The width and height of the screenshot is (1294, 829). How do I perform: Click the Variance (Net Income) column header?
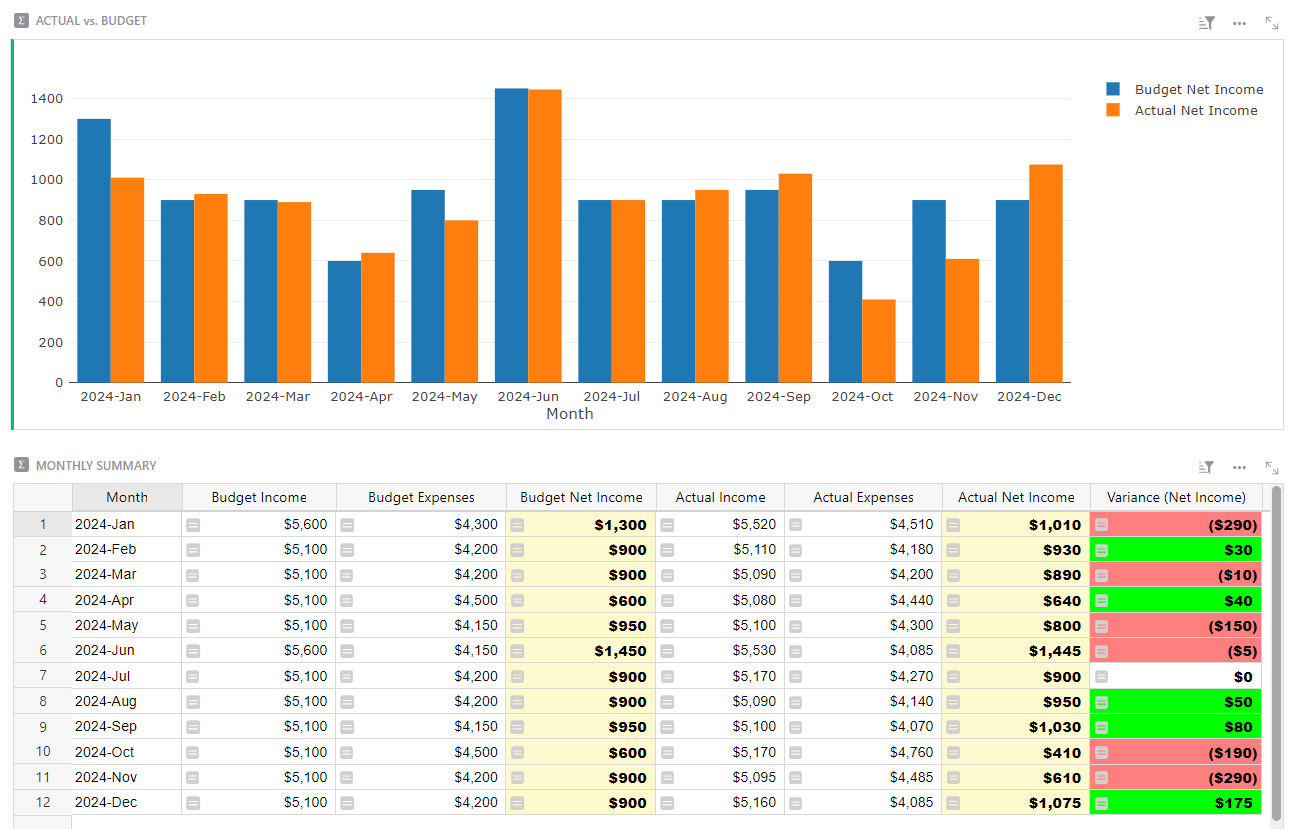(x=1175, y=497)
